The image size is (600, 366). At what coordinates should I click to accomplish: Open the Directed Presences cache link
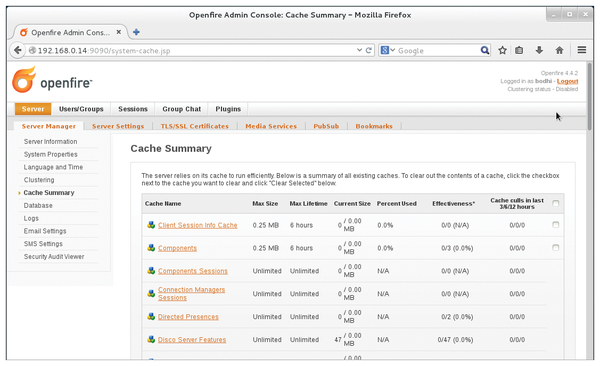[x=188, y=317]
